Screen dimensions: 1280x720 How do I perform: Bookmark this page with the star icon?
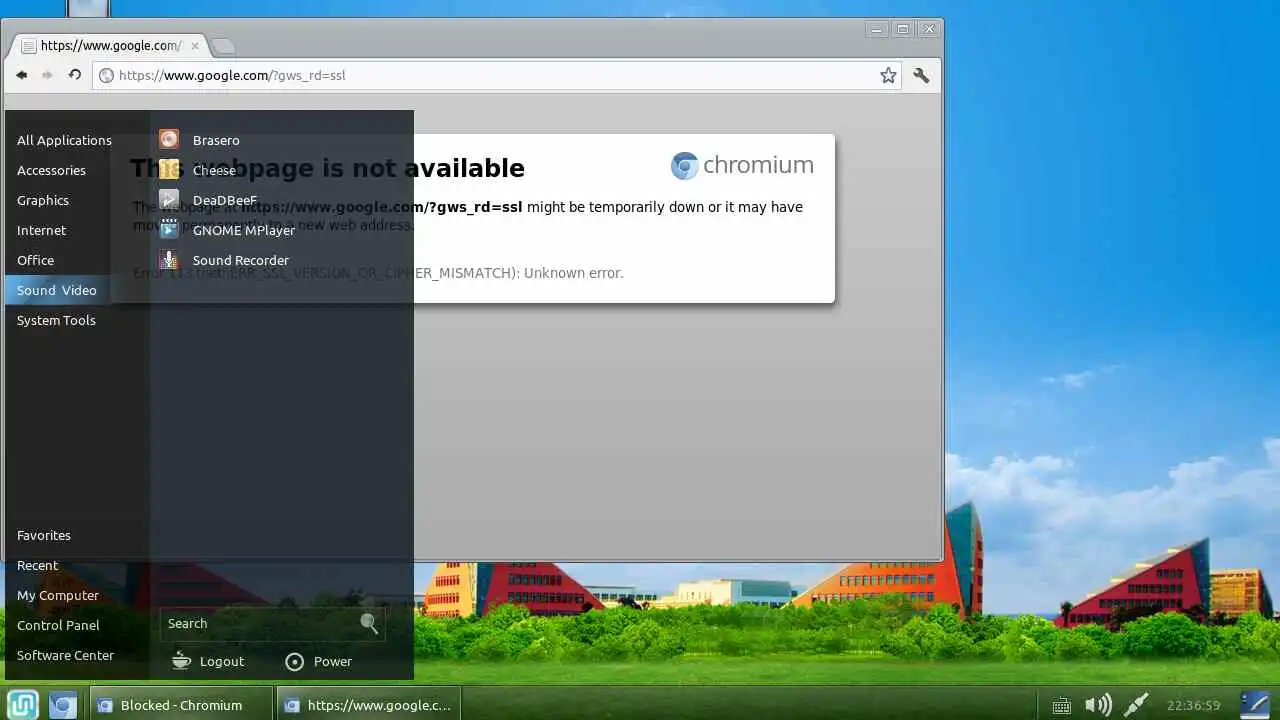pyautogui.click(x=888, y=75)
